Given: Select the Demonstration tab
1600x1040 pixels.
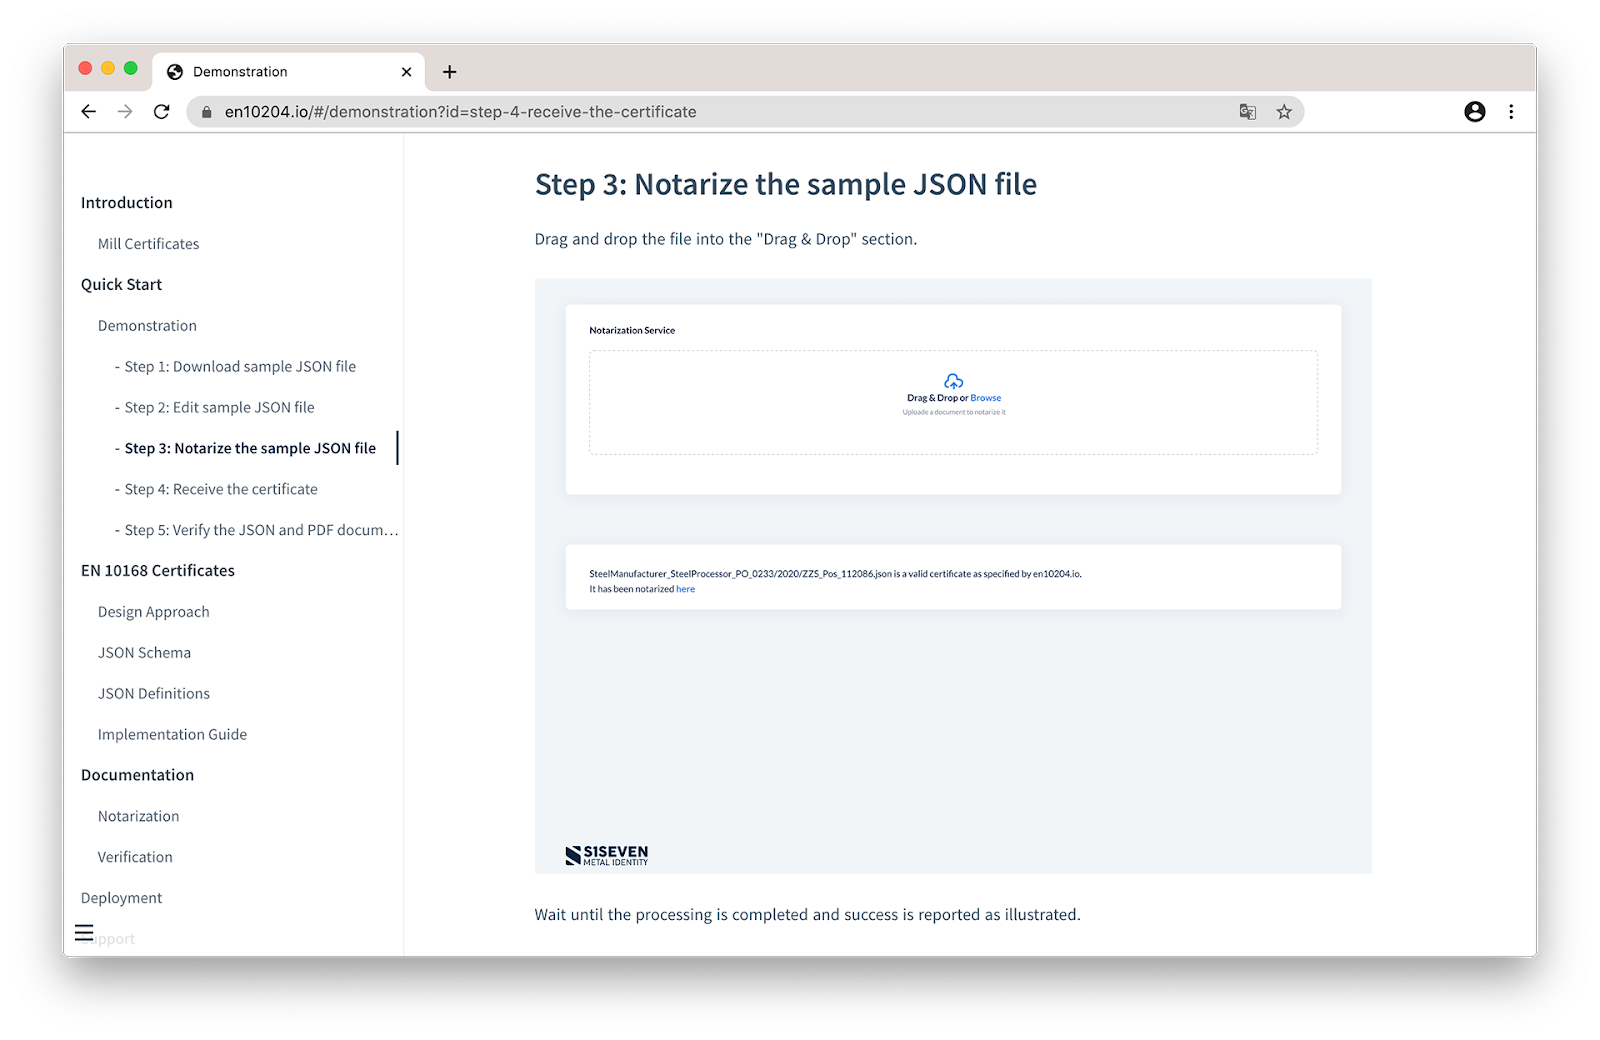Looking at the screenshot, I should [x=240, y=72].
